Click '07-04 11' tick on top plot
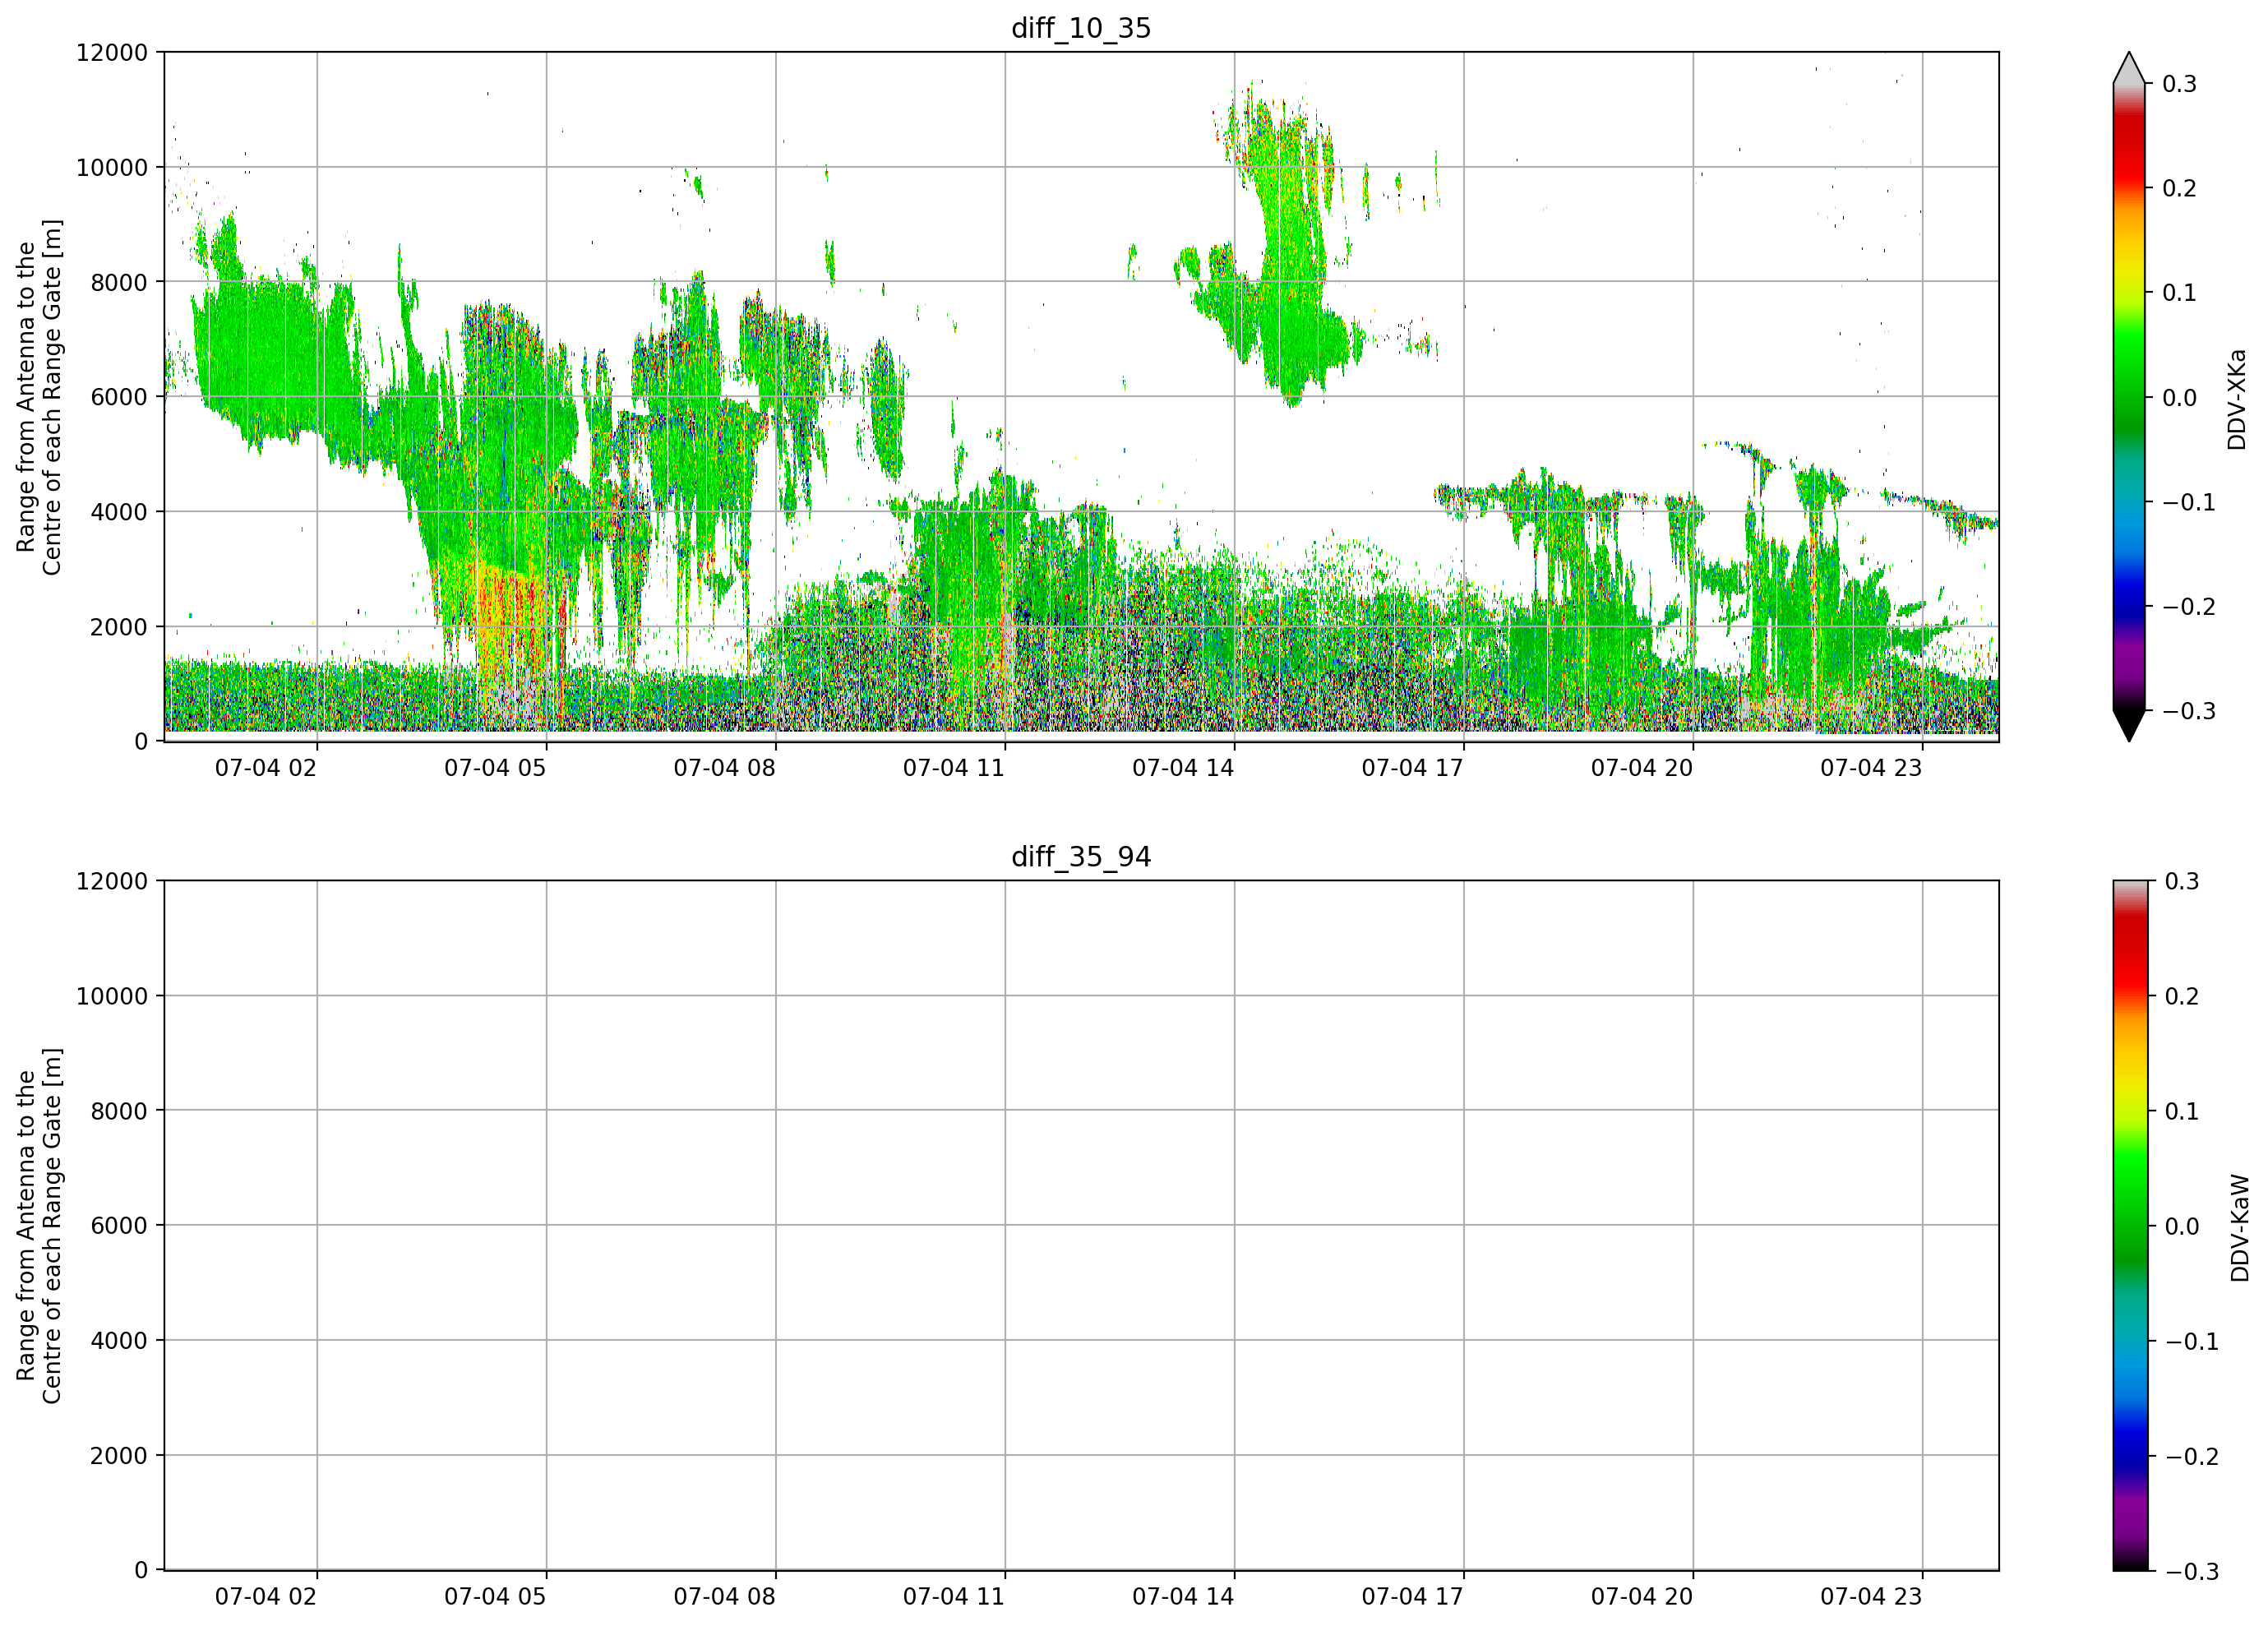2268x1626 pixels. click(954, 768)
